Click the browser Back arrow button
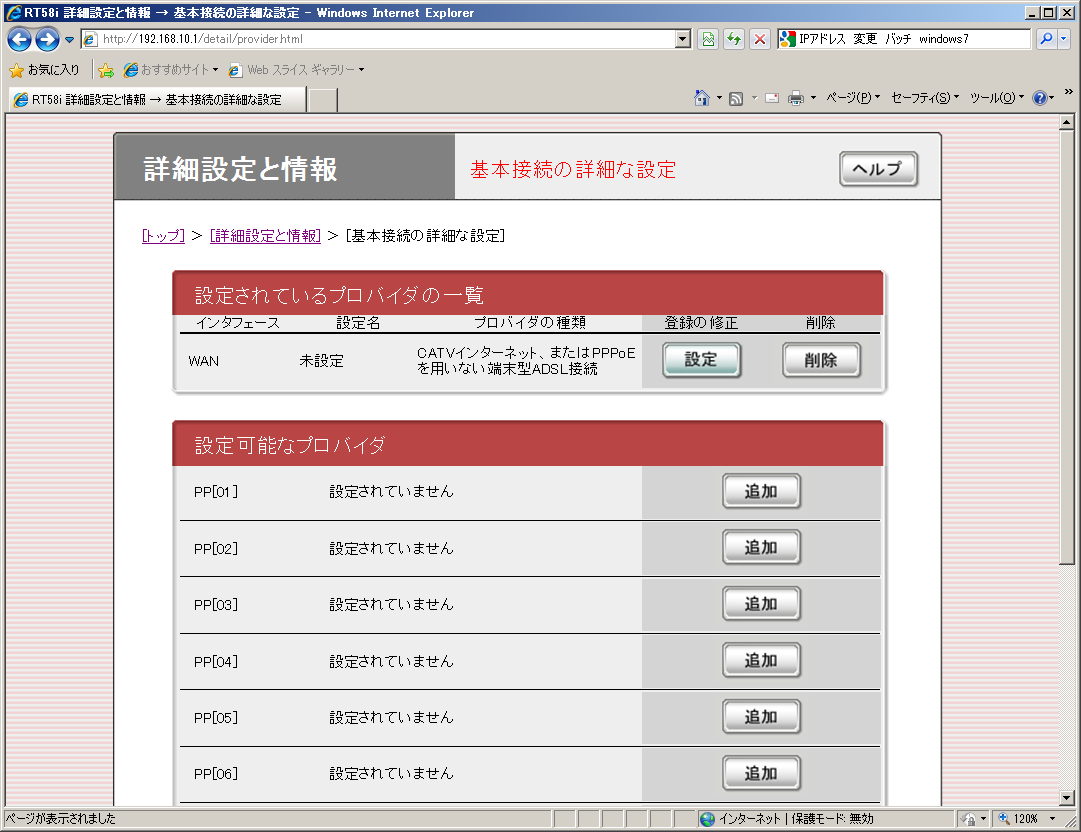 point(19,39)
